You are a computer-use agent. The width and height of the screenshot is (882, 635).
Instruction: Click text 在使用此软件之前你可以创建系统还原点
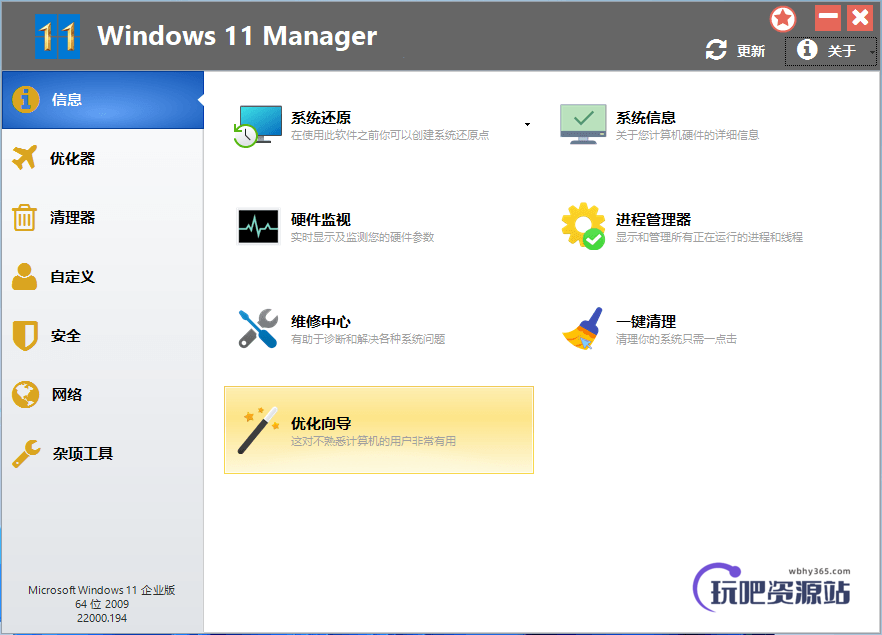click(x=390, y=135)
